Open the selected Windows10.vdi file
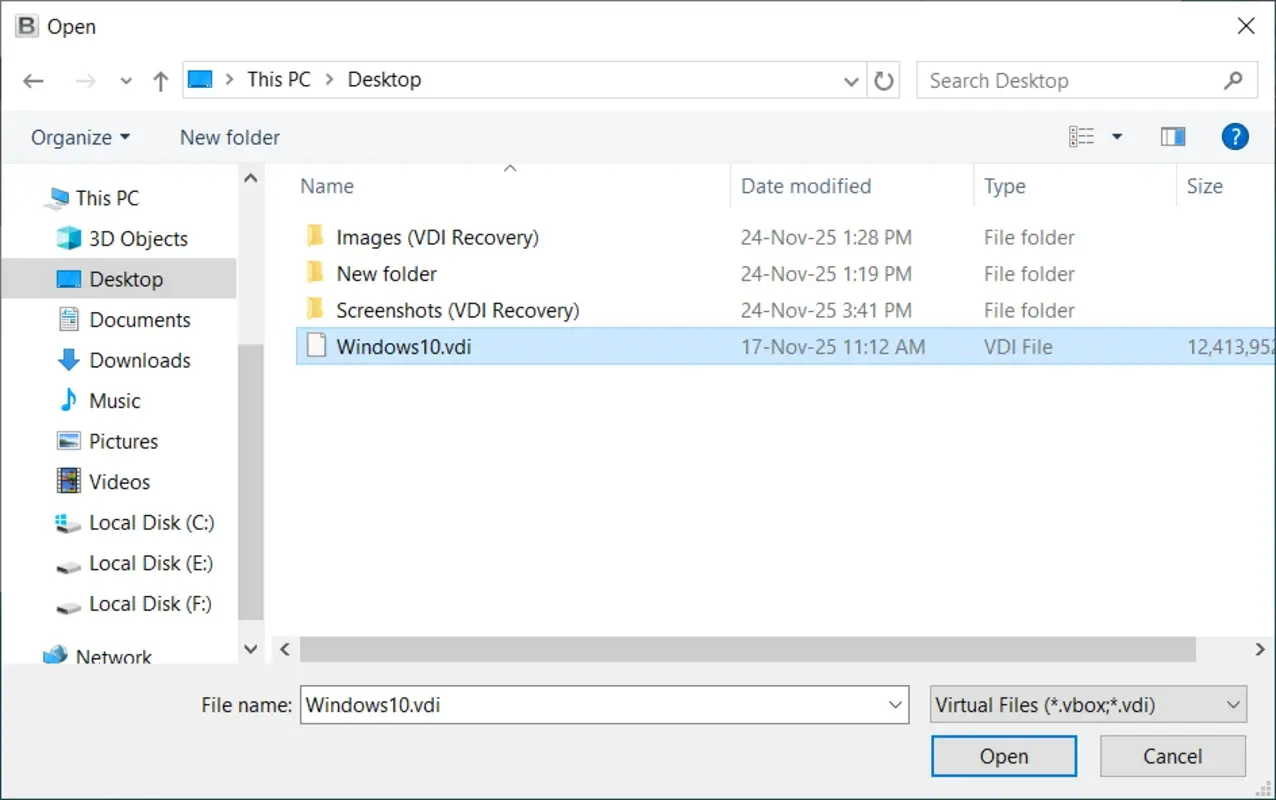The height and width of the screenshot is (800, 1276). coord(1004,756)
